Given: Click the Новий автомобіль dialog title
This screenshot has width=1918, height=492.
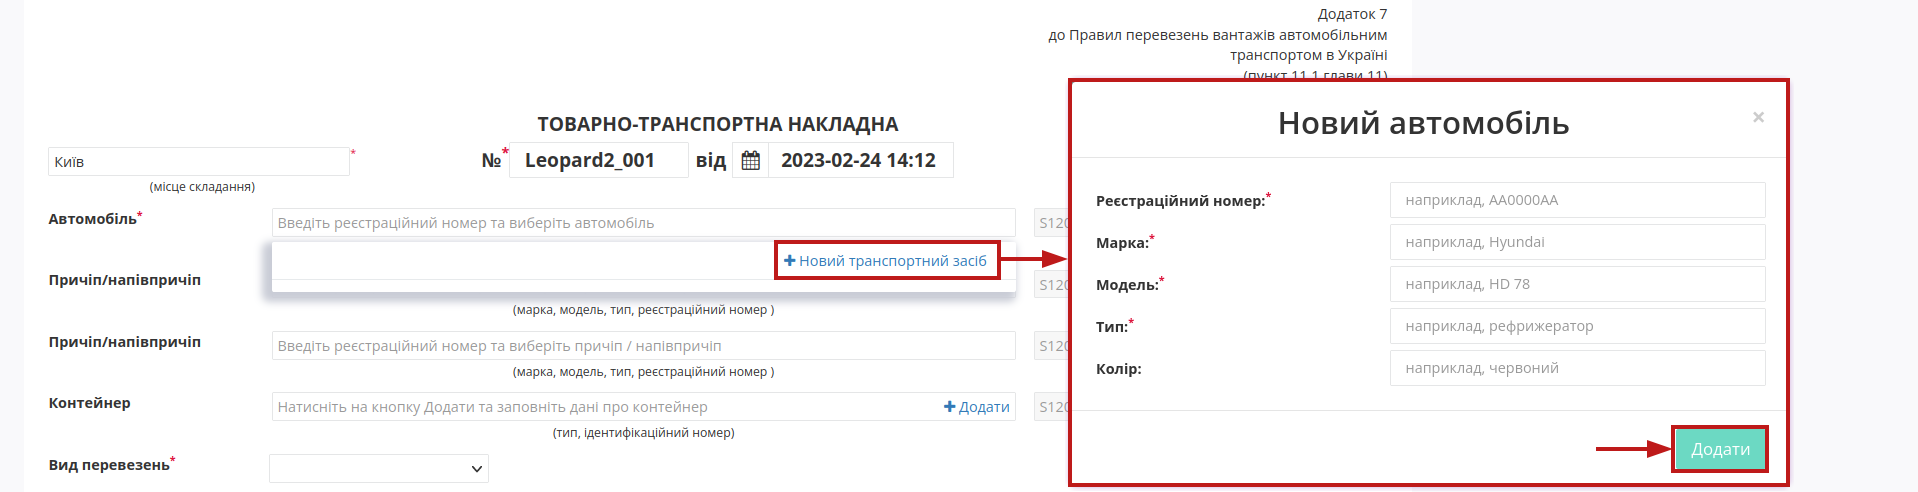Looking at the screenshot, I should click(1423, 123).
